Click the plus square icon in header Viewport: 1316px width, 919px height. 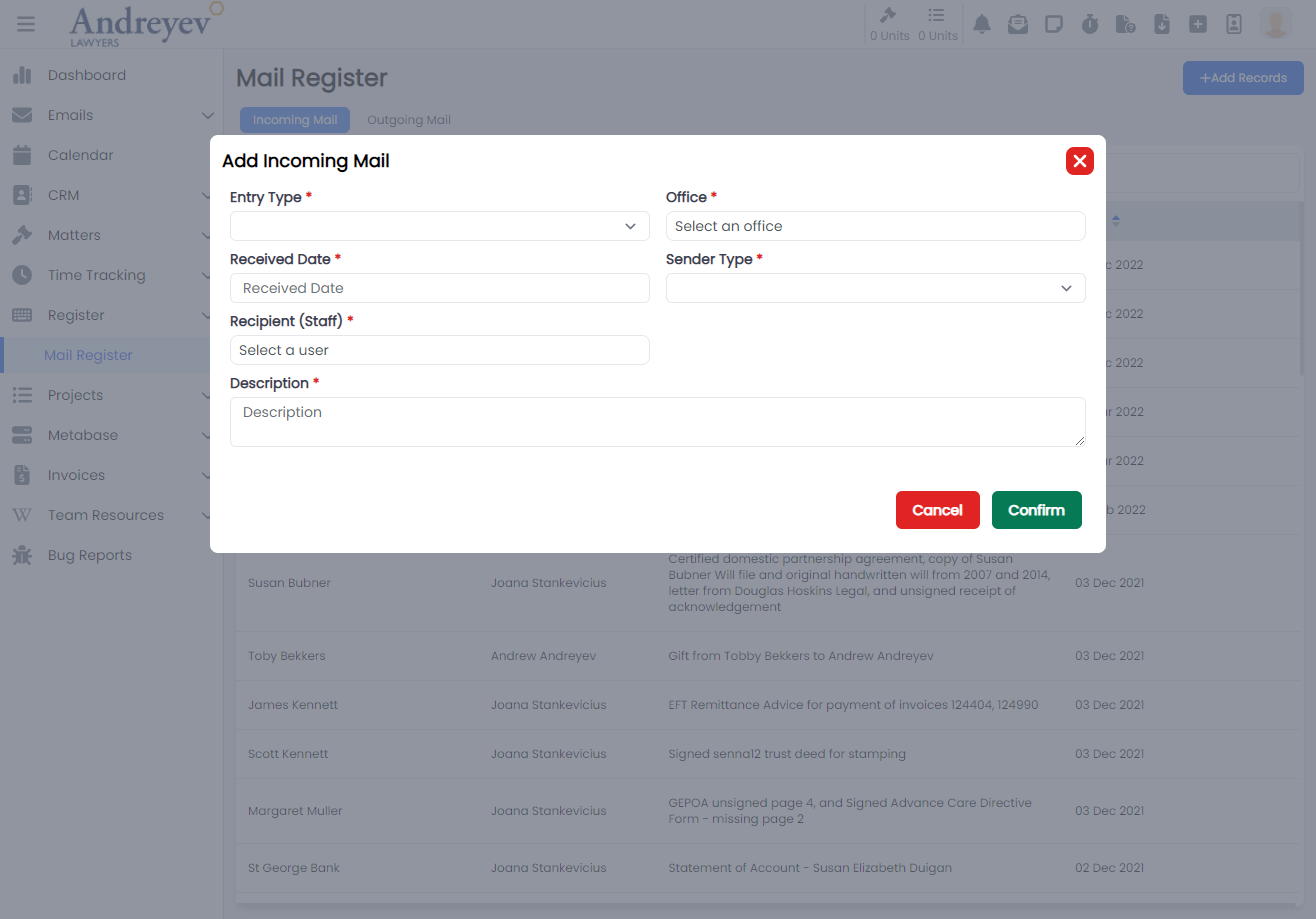coord(1198,24)
